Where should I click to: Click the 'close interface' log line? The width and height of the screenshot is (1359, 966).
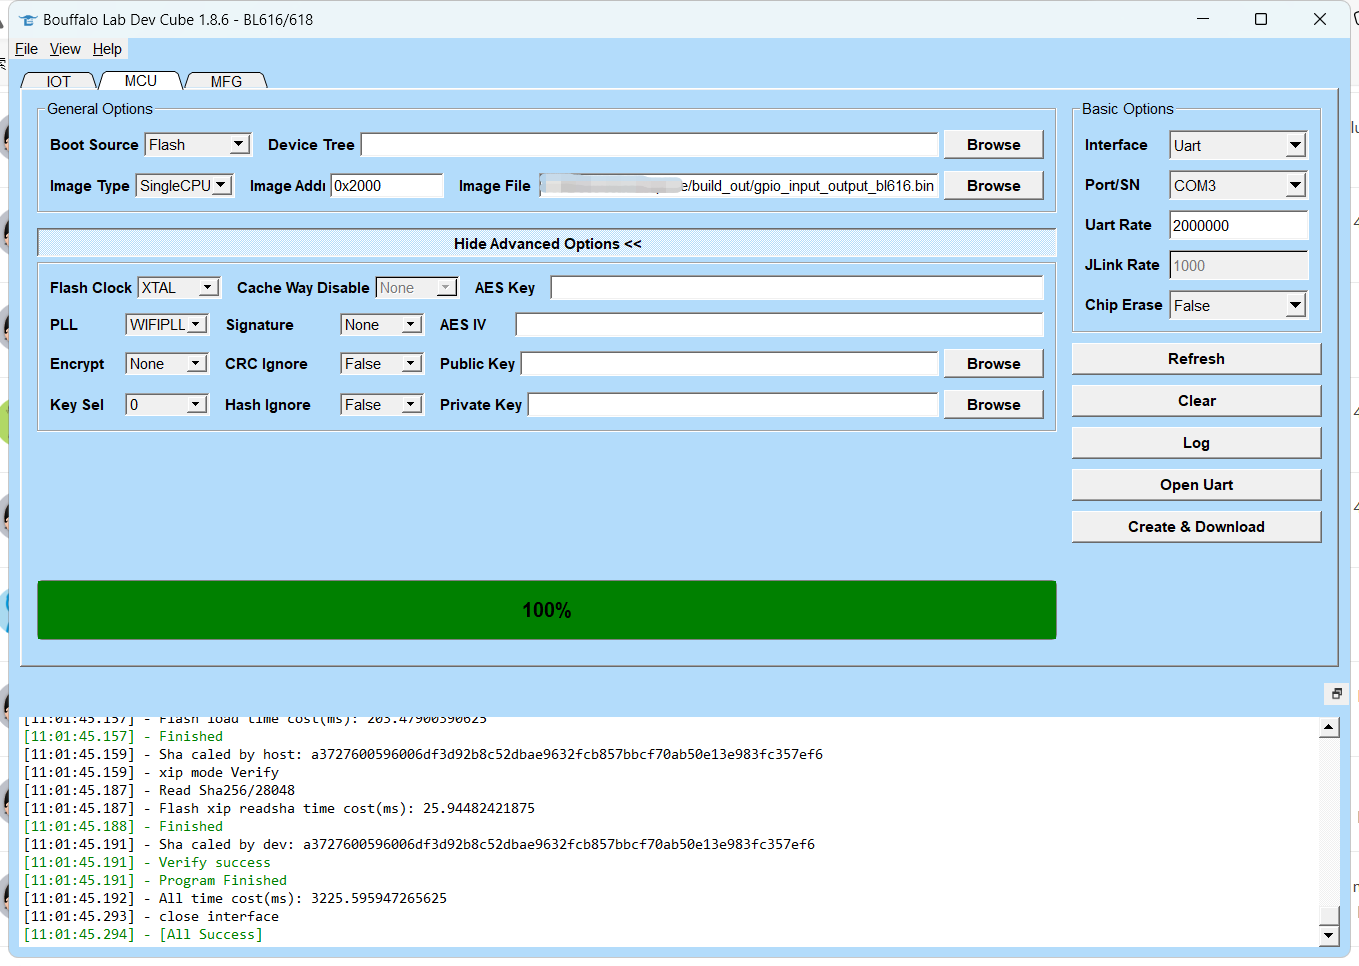coord(151,917)
